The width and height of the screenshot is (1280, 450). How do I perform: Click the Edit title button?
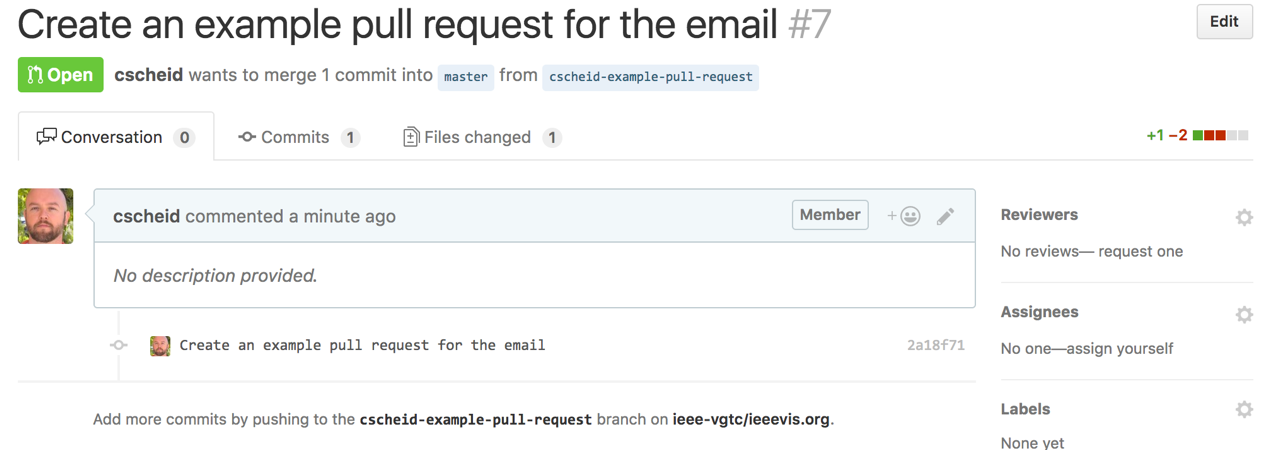[1224, 22]
